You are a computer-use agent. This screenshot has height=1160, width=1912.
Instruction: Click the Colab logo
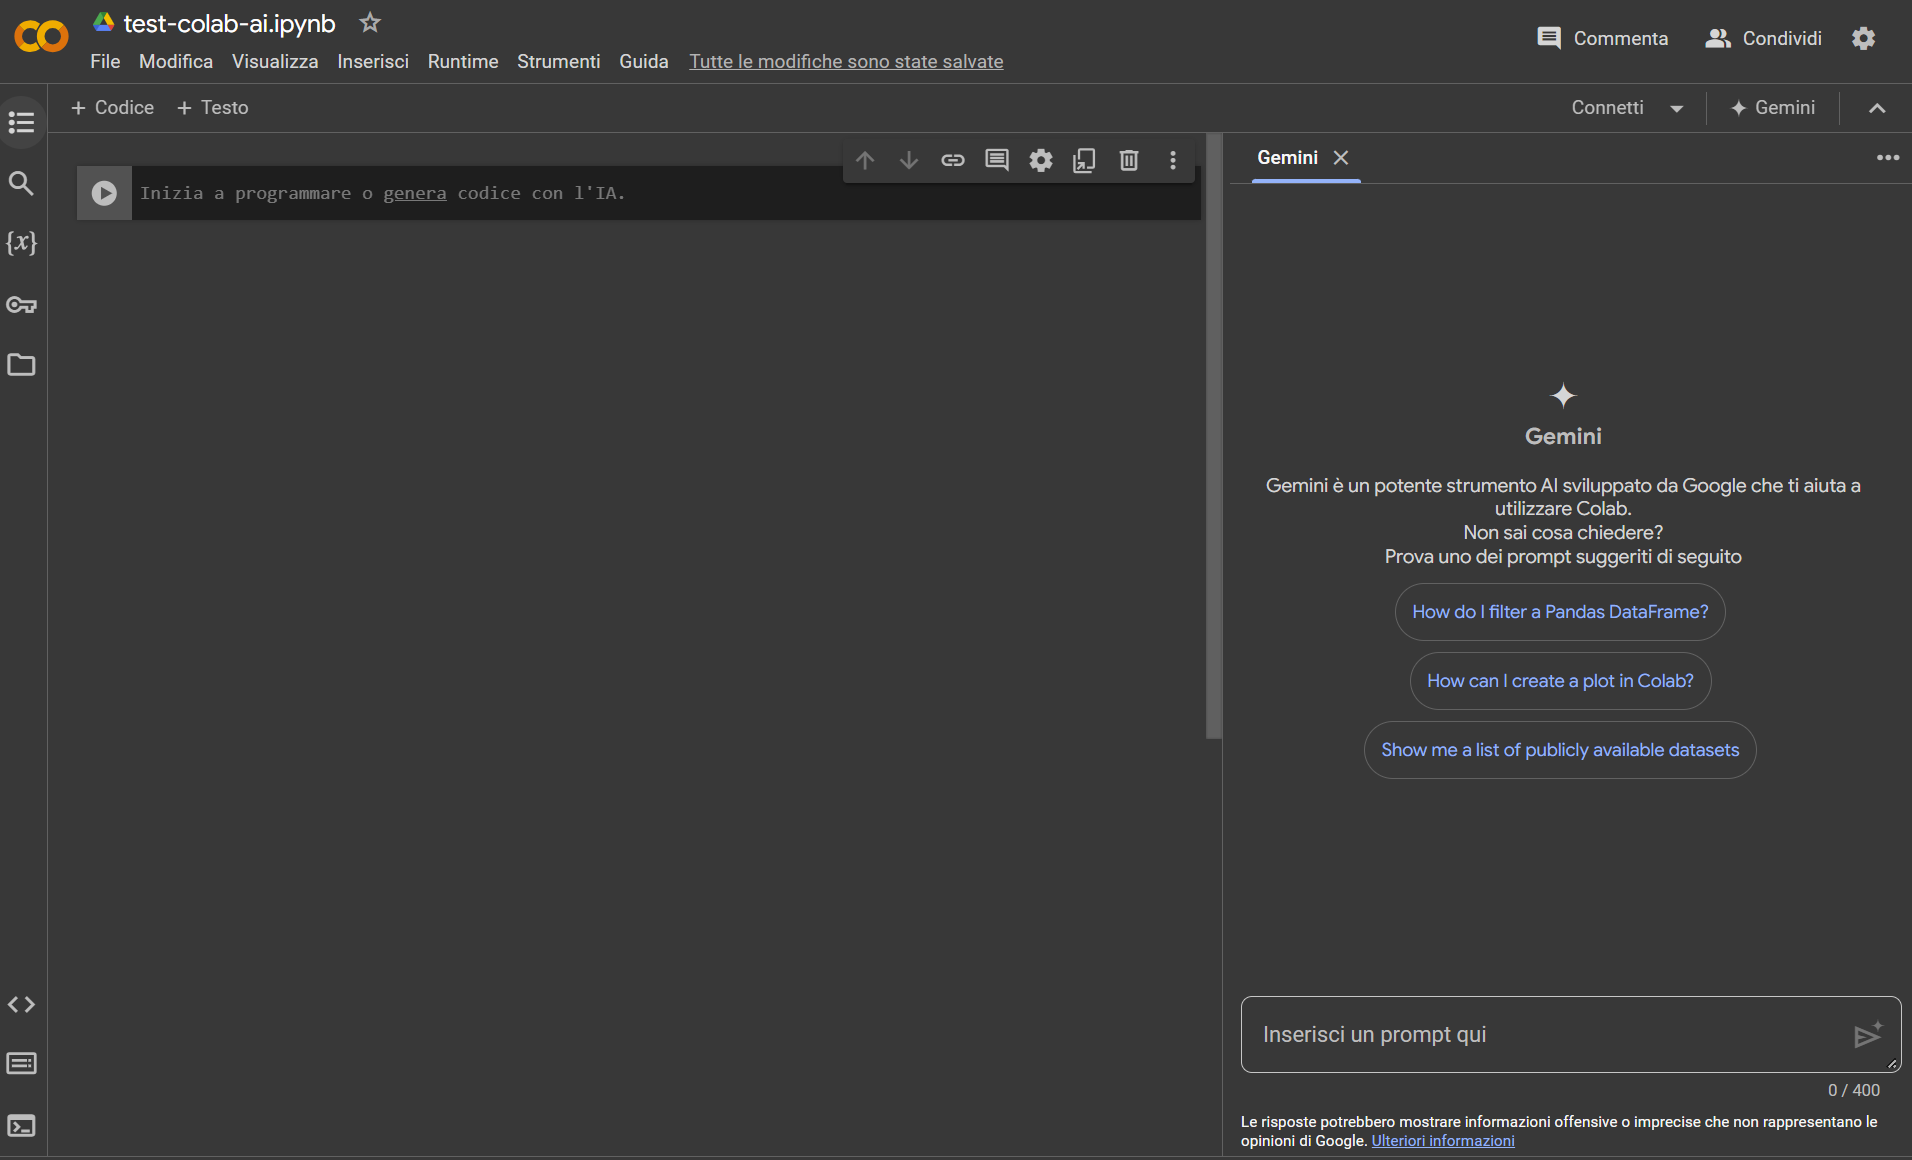tap(41, 37)
